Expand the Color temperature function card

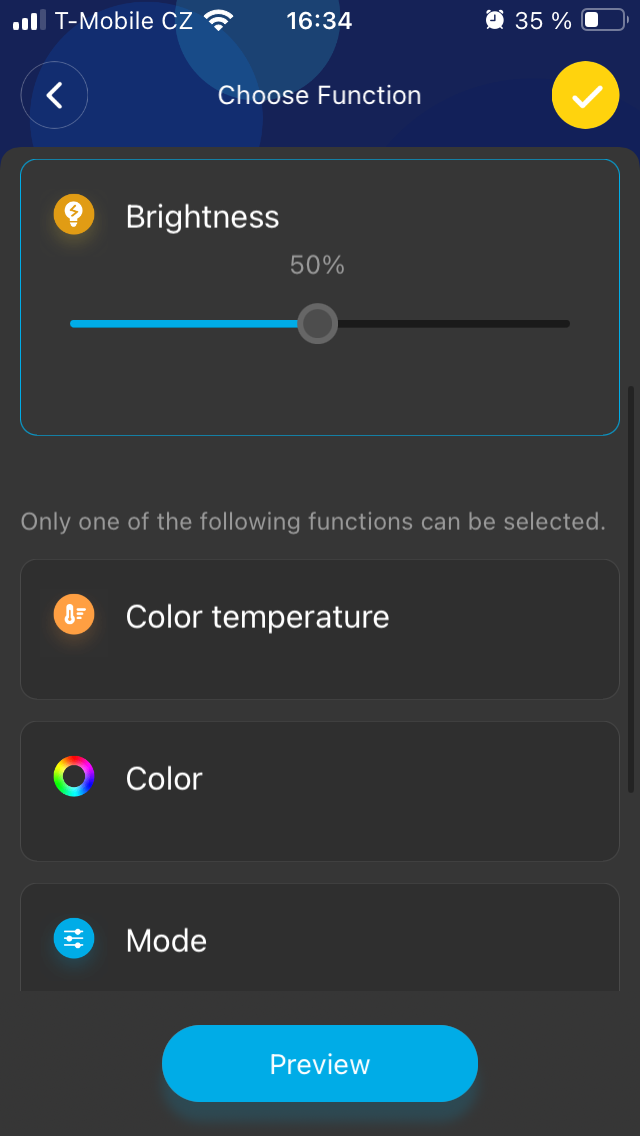[320, 629]
